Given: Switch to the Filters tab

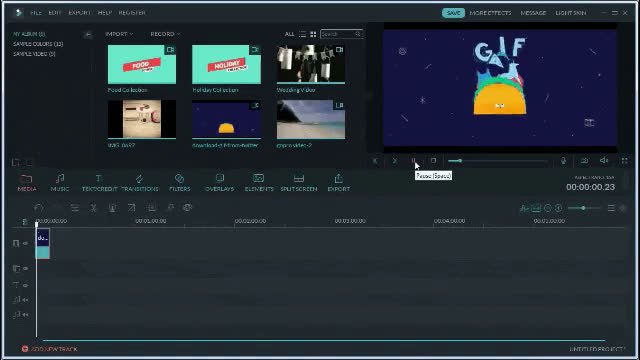Looking at the screenshot, I should pos(180,182).
